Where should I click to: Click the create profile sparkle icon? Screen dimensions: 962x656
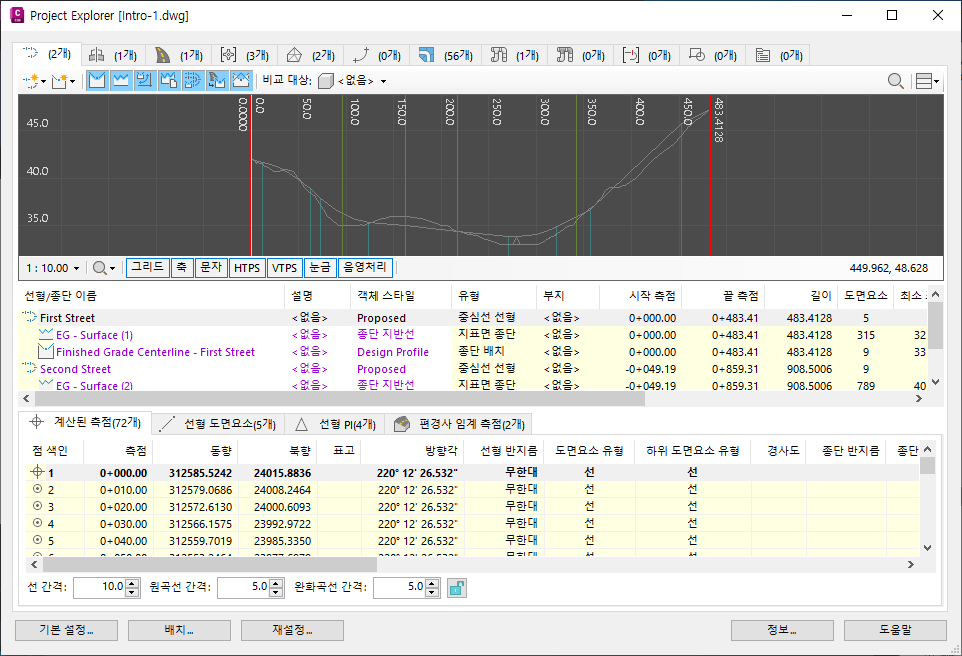coord(60,80)
